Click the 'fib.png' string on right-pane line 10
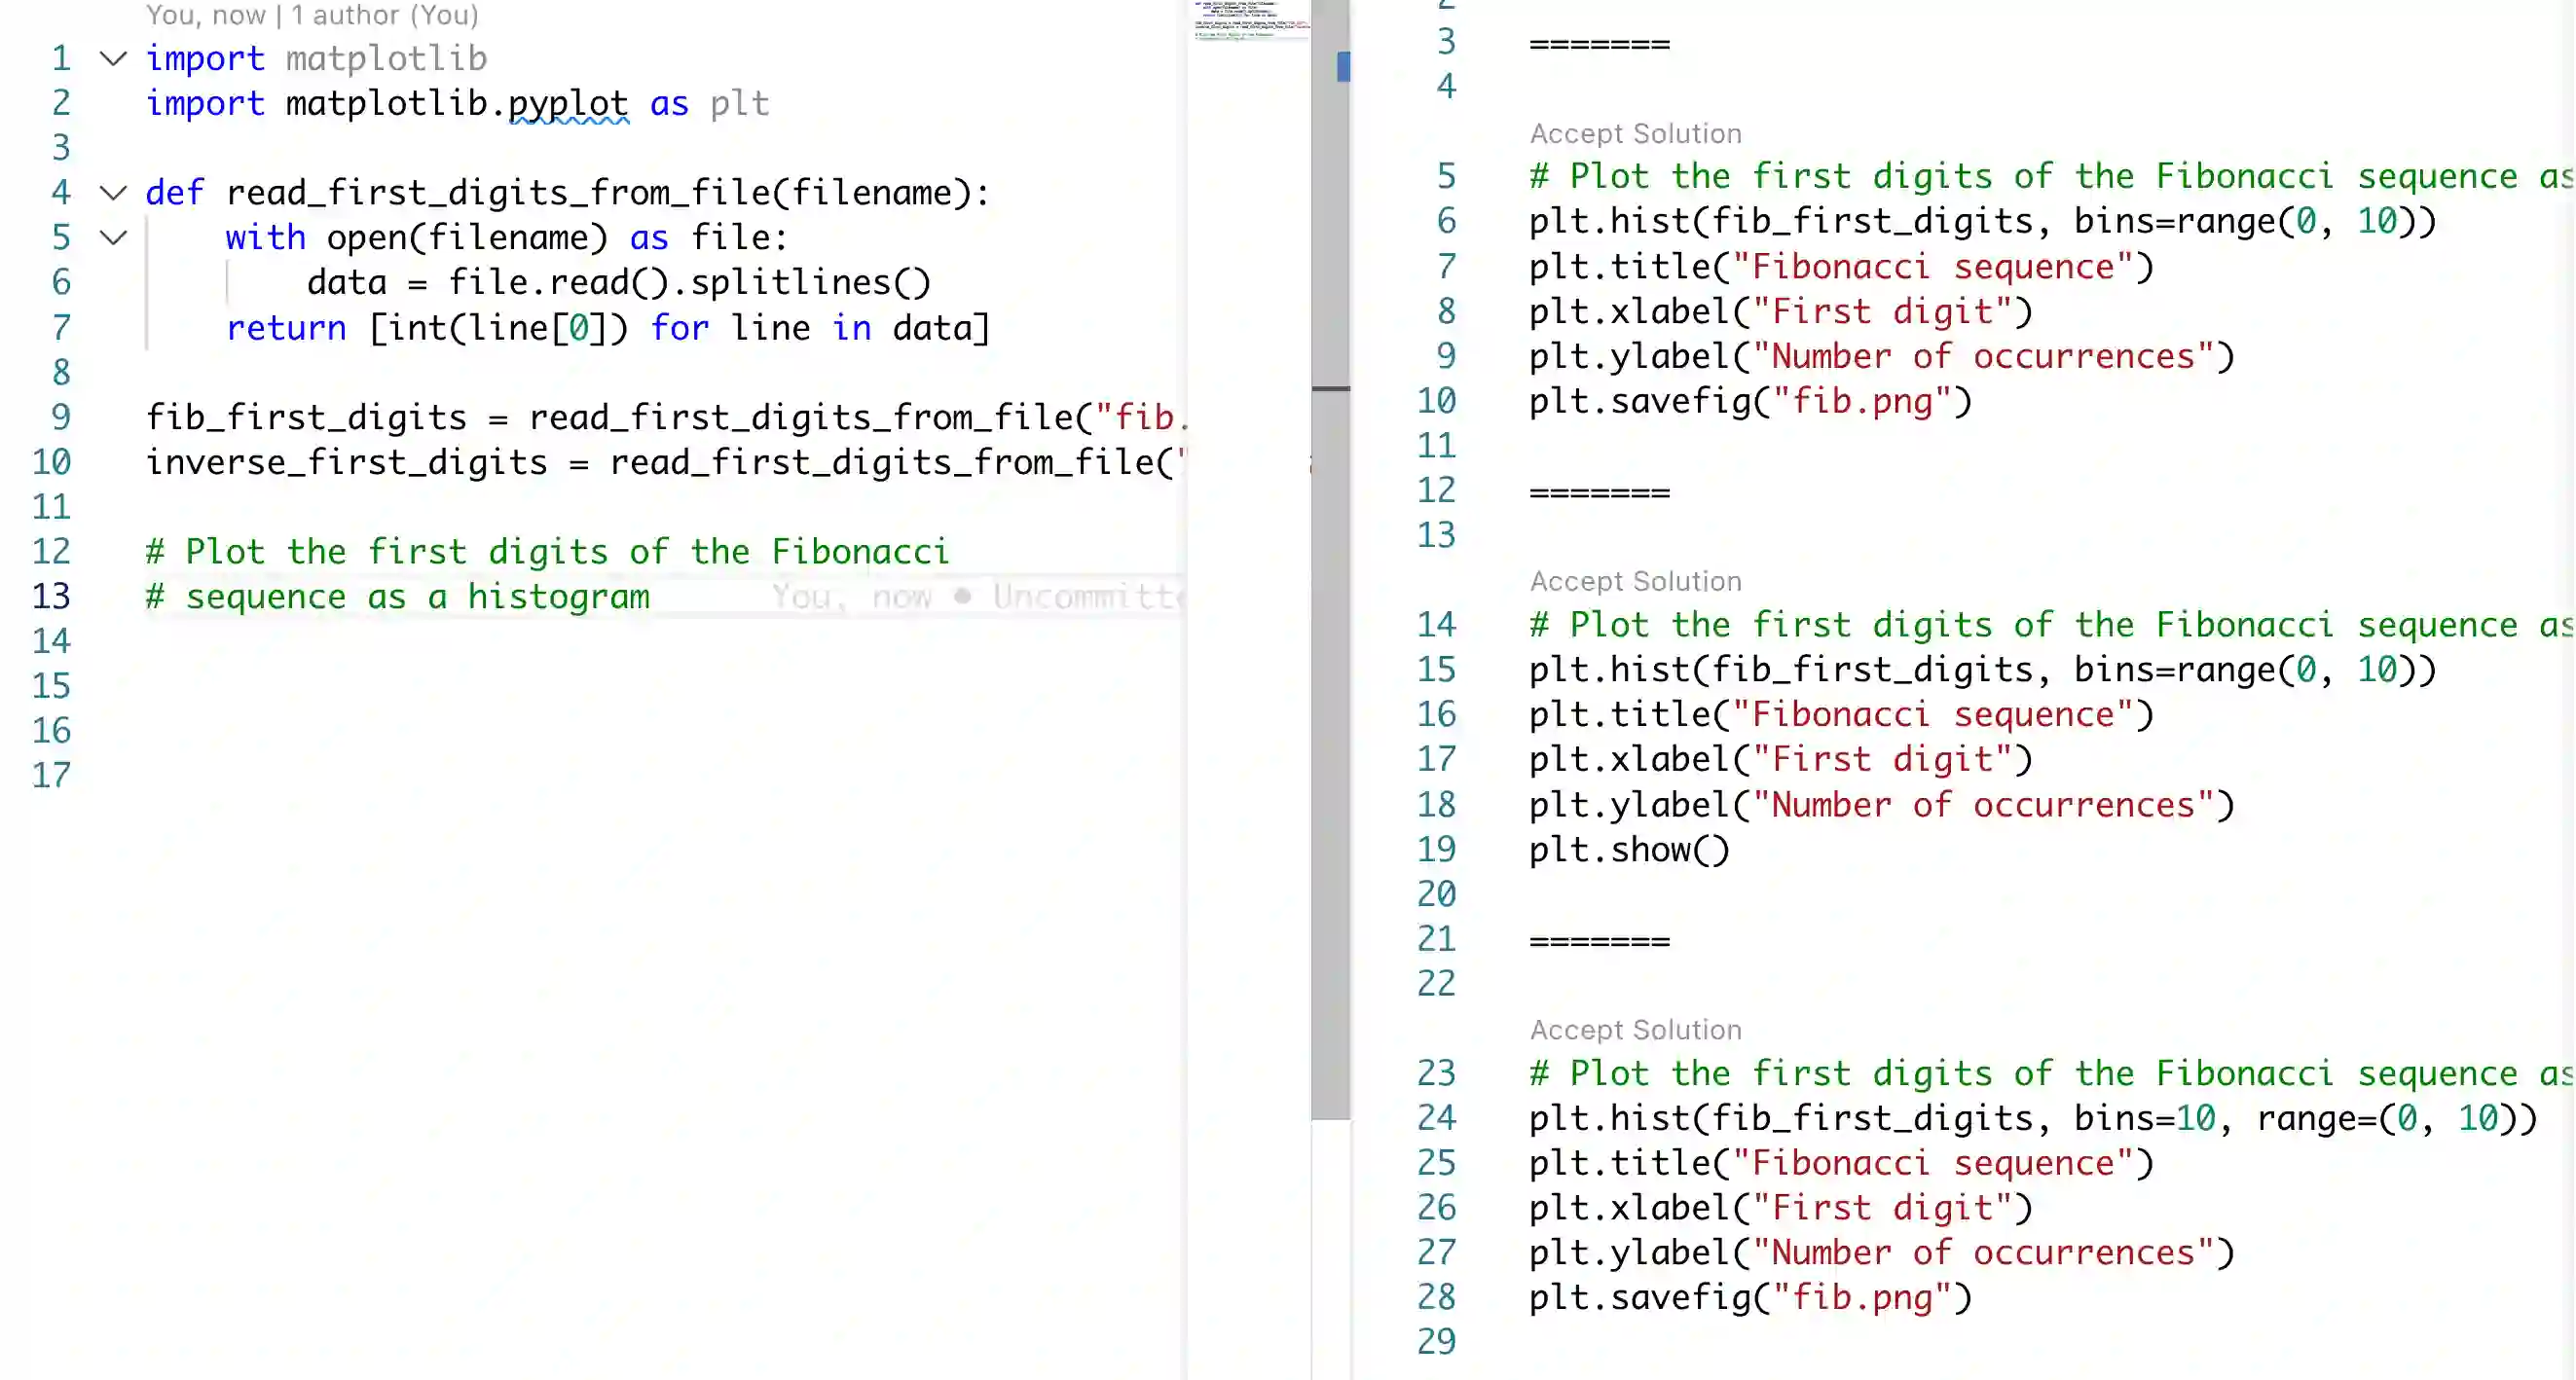This screenshot has height=1380, width=2576. (1861, 402)
